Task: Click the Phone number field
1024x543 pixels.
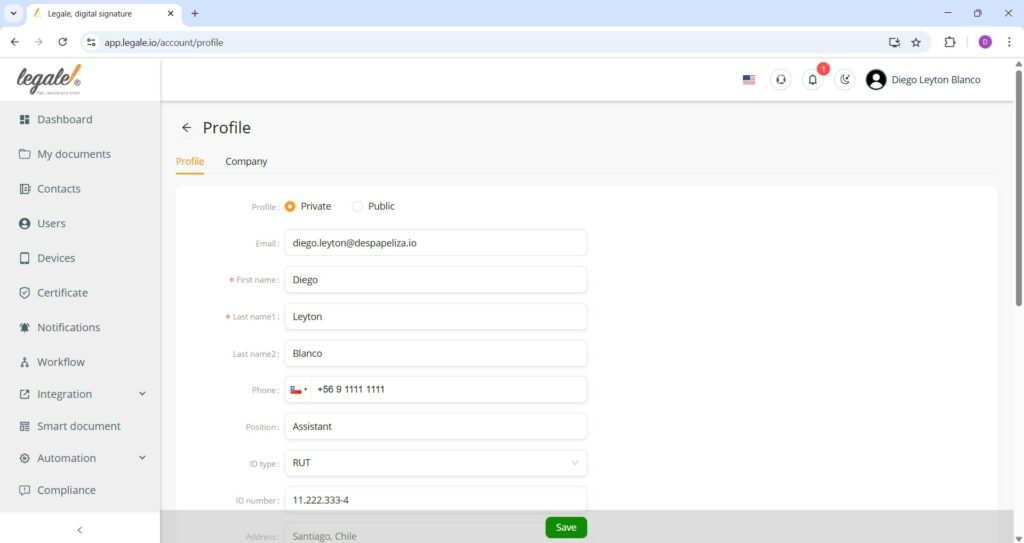Action: pos(449,389)
